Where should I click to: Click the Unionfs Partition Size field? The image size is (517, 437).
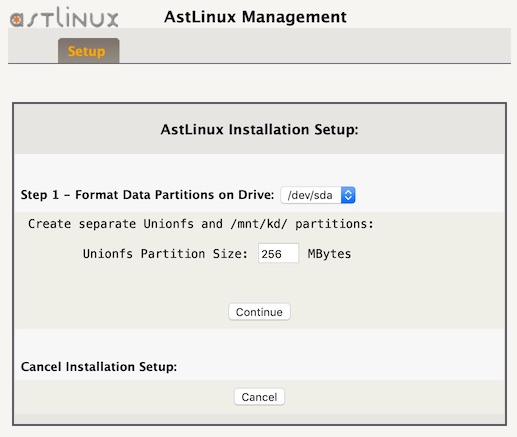[278, 253]
